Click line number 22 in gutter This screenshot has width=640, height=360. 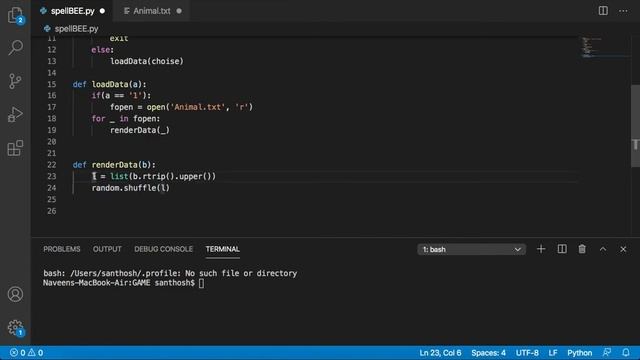click(x=51, y=164)
